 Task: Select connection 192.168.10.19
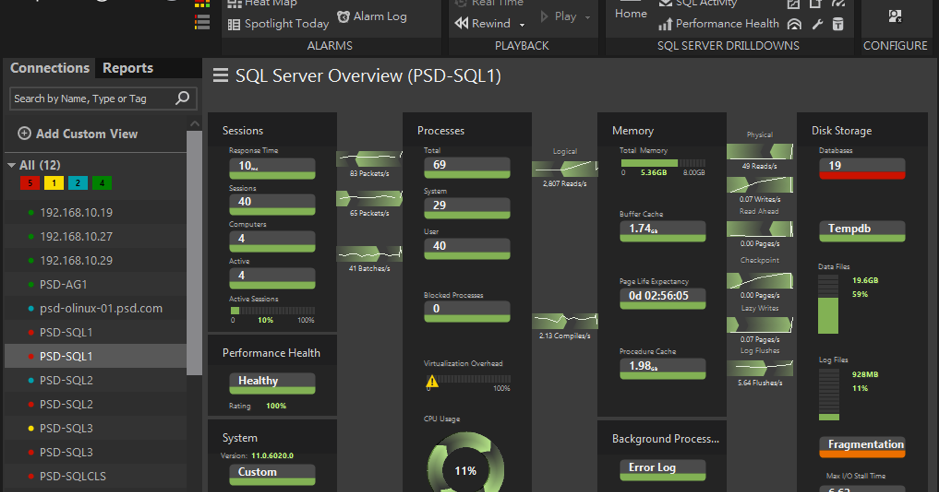[x=96, y=212]
